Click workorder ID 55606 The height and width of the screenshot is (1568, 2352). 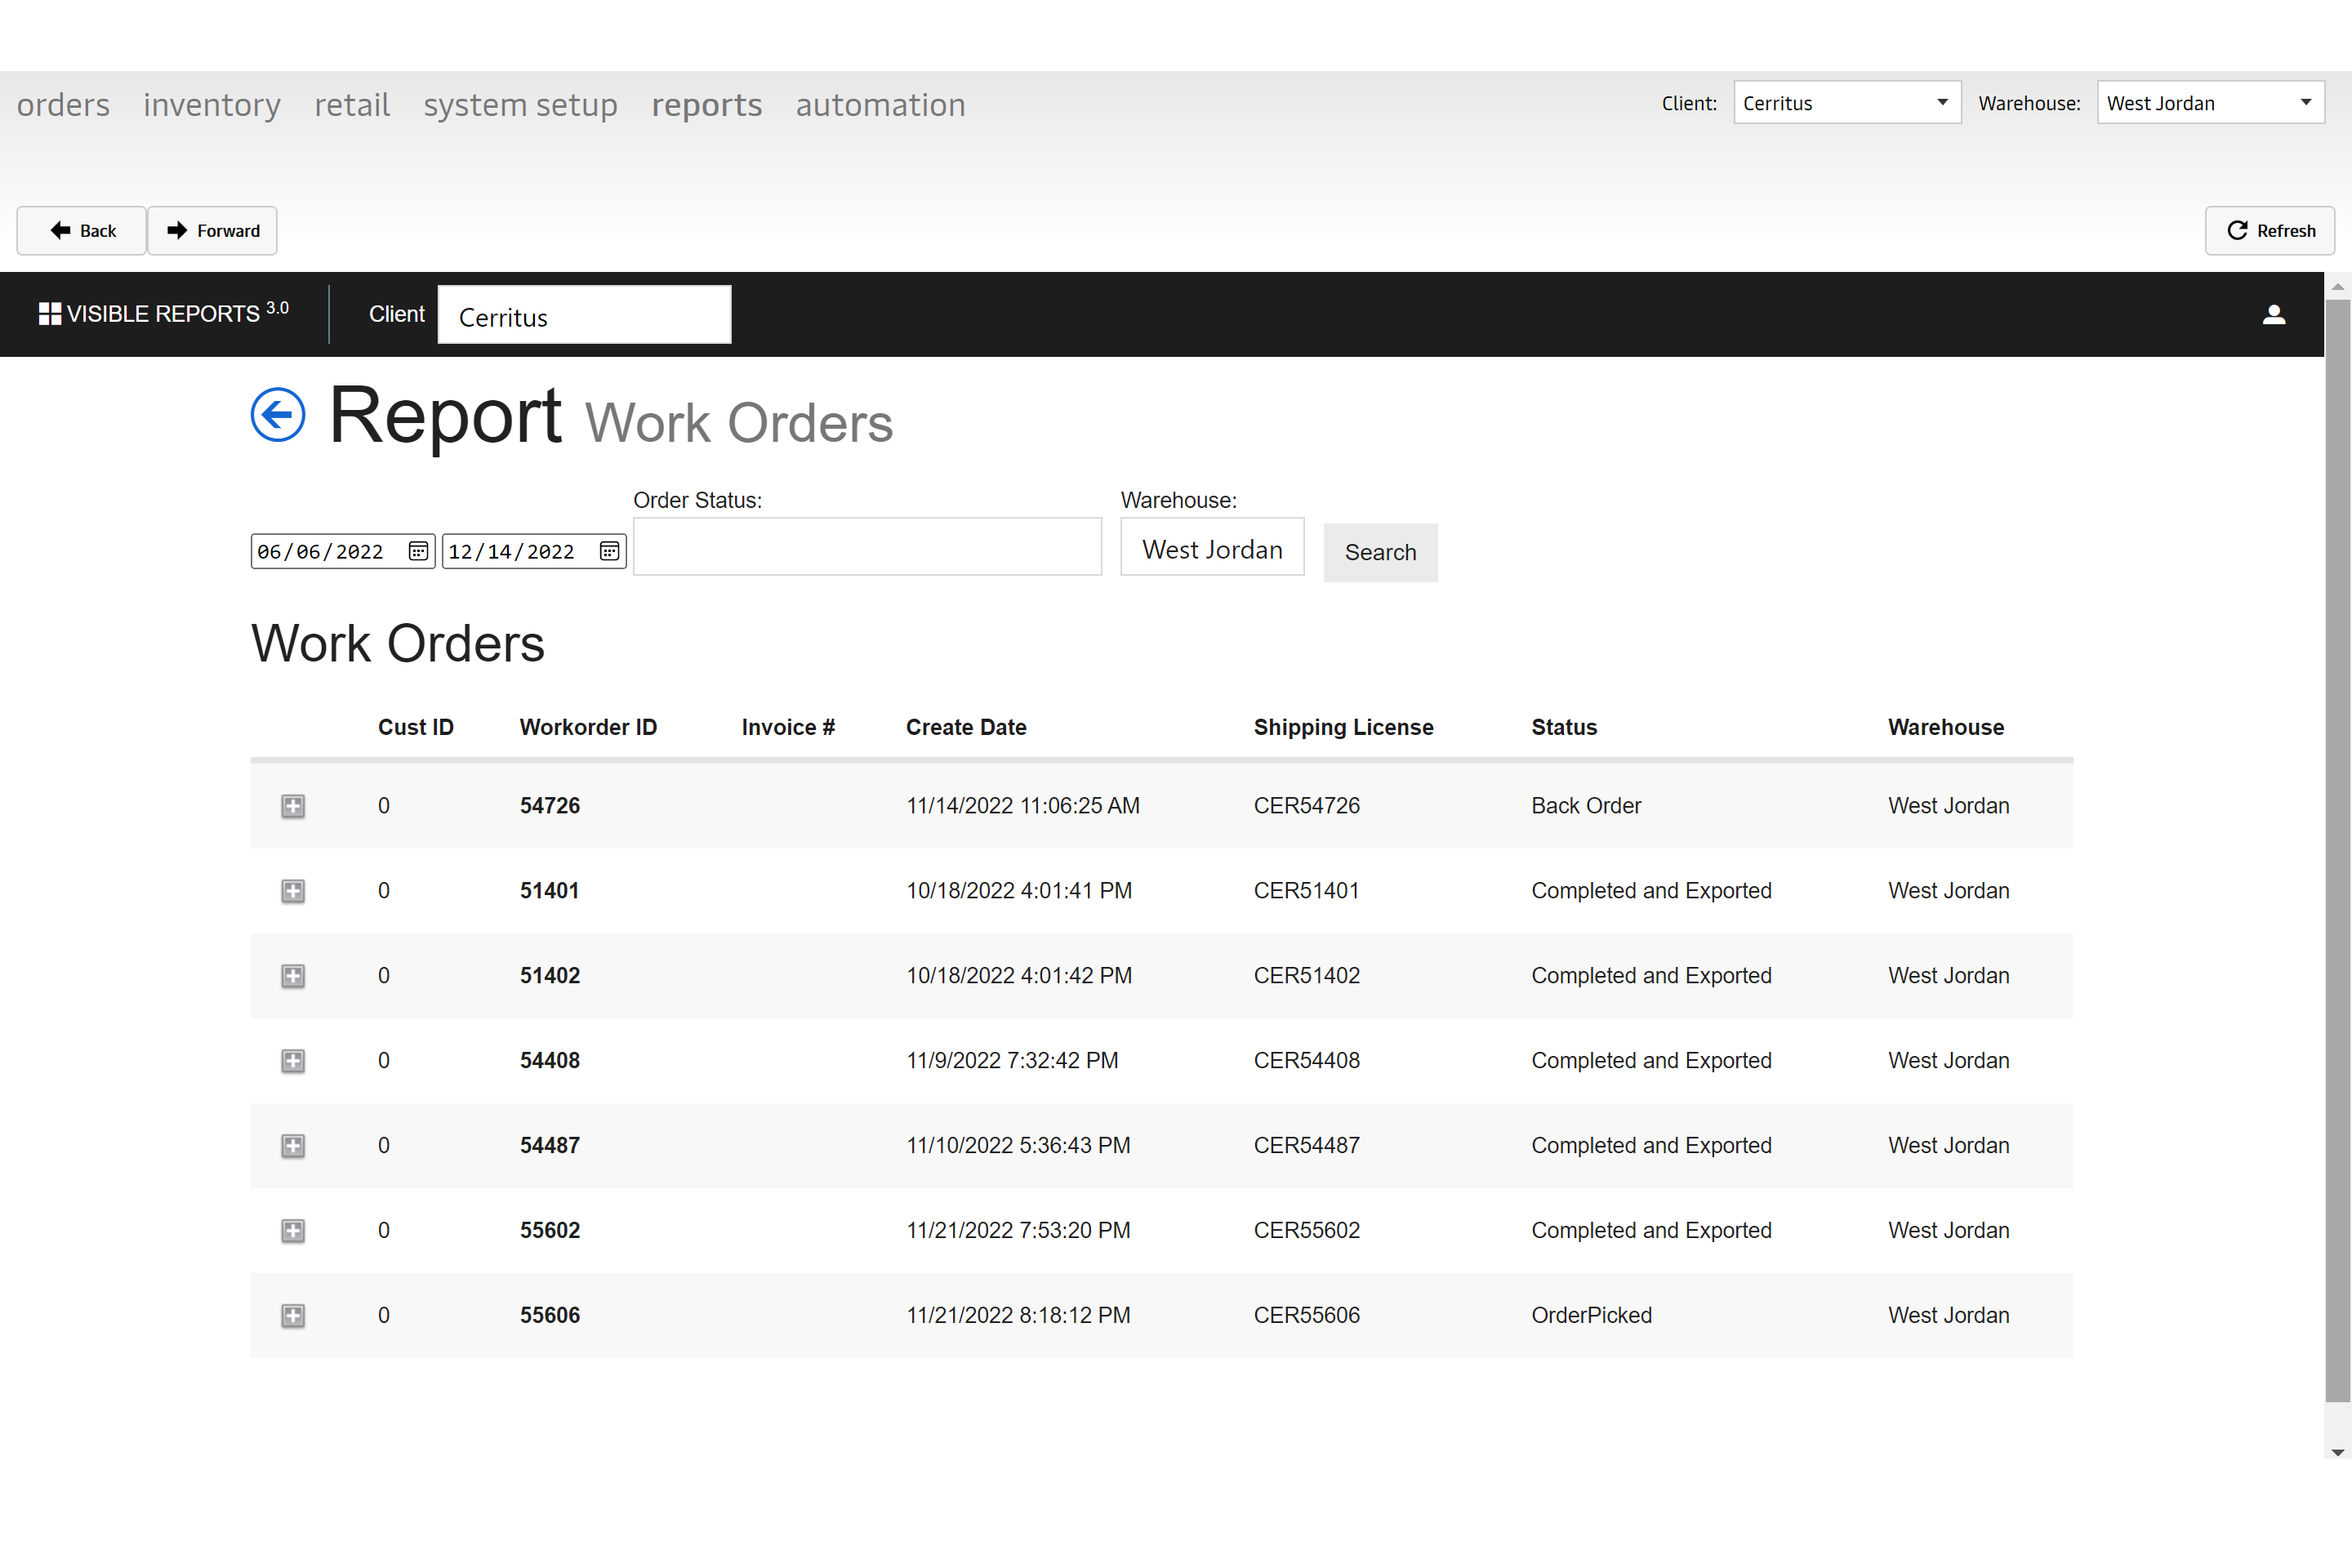click(x=550, y=1316)
